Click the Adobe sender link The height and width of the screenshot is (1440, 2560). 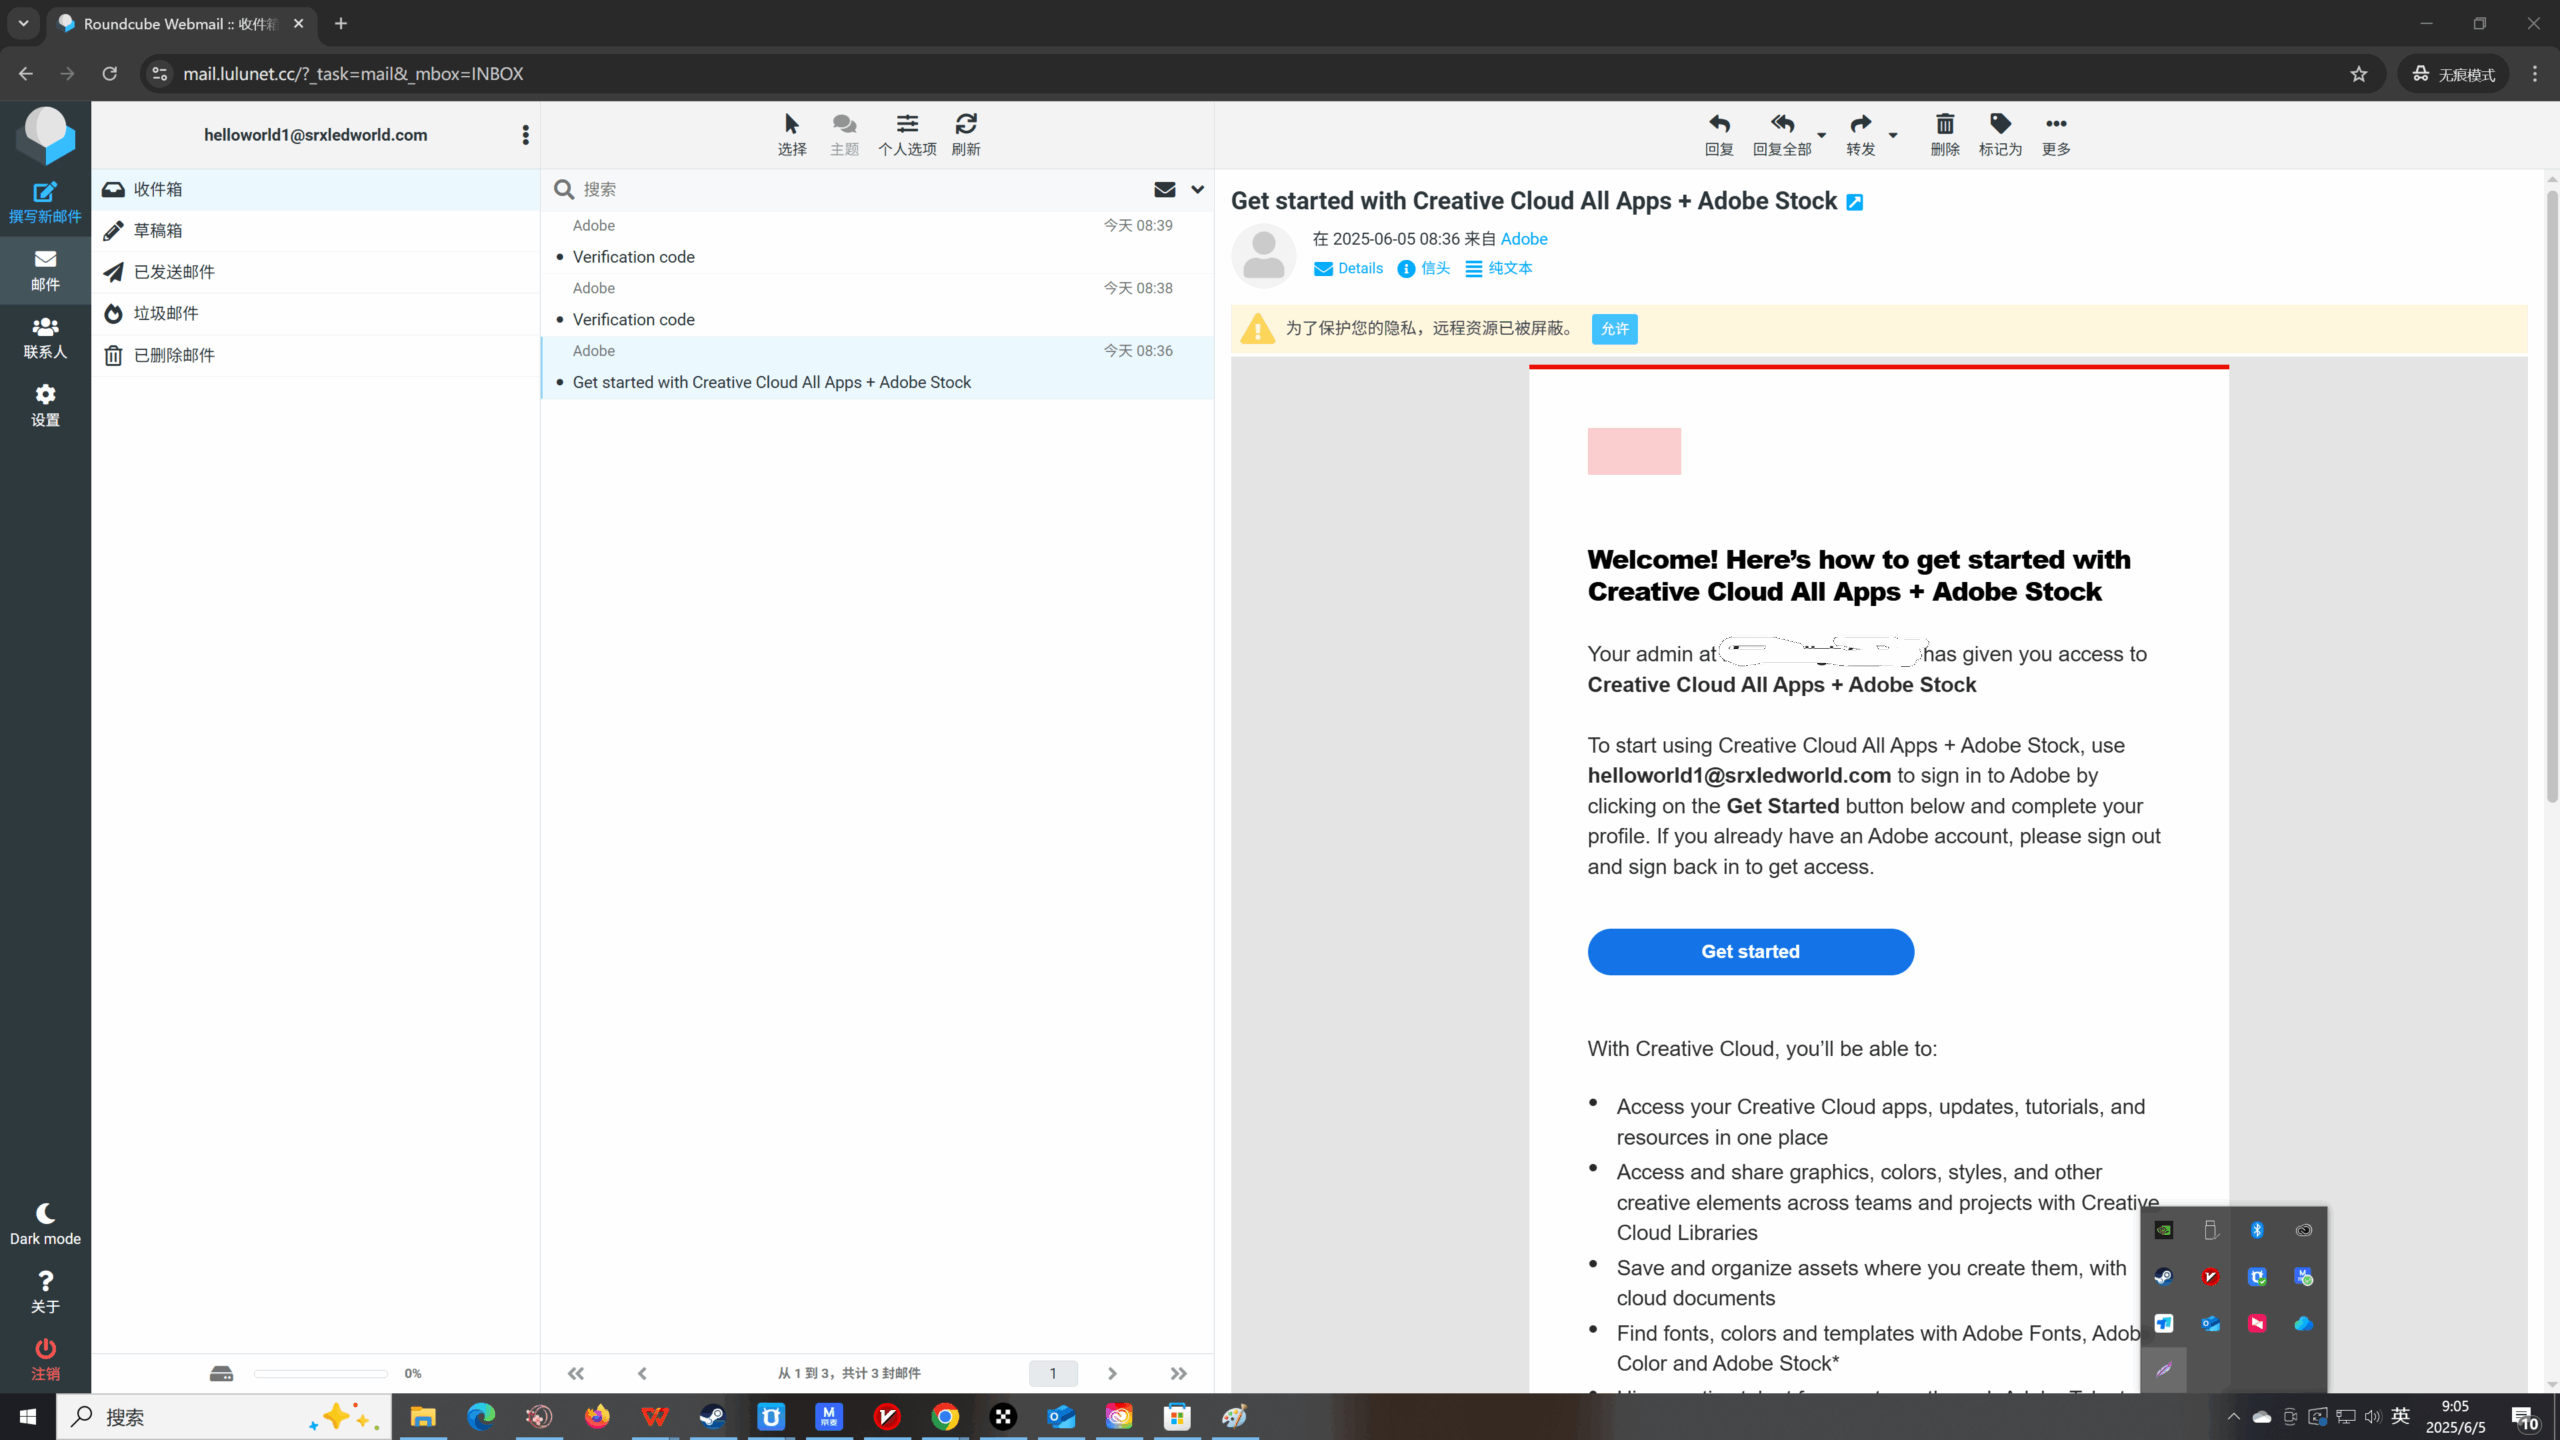click(1524, 239)
